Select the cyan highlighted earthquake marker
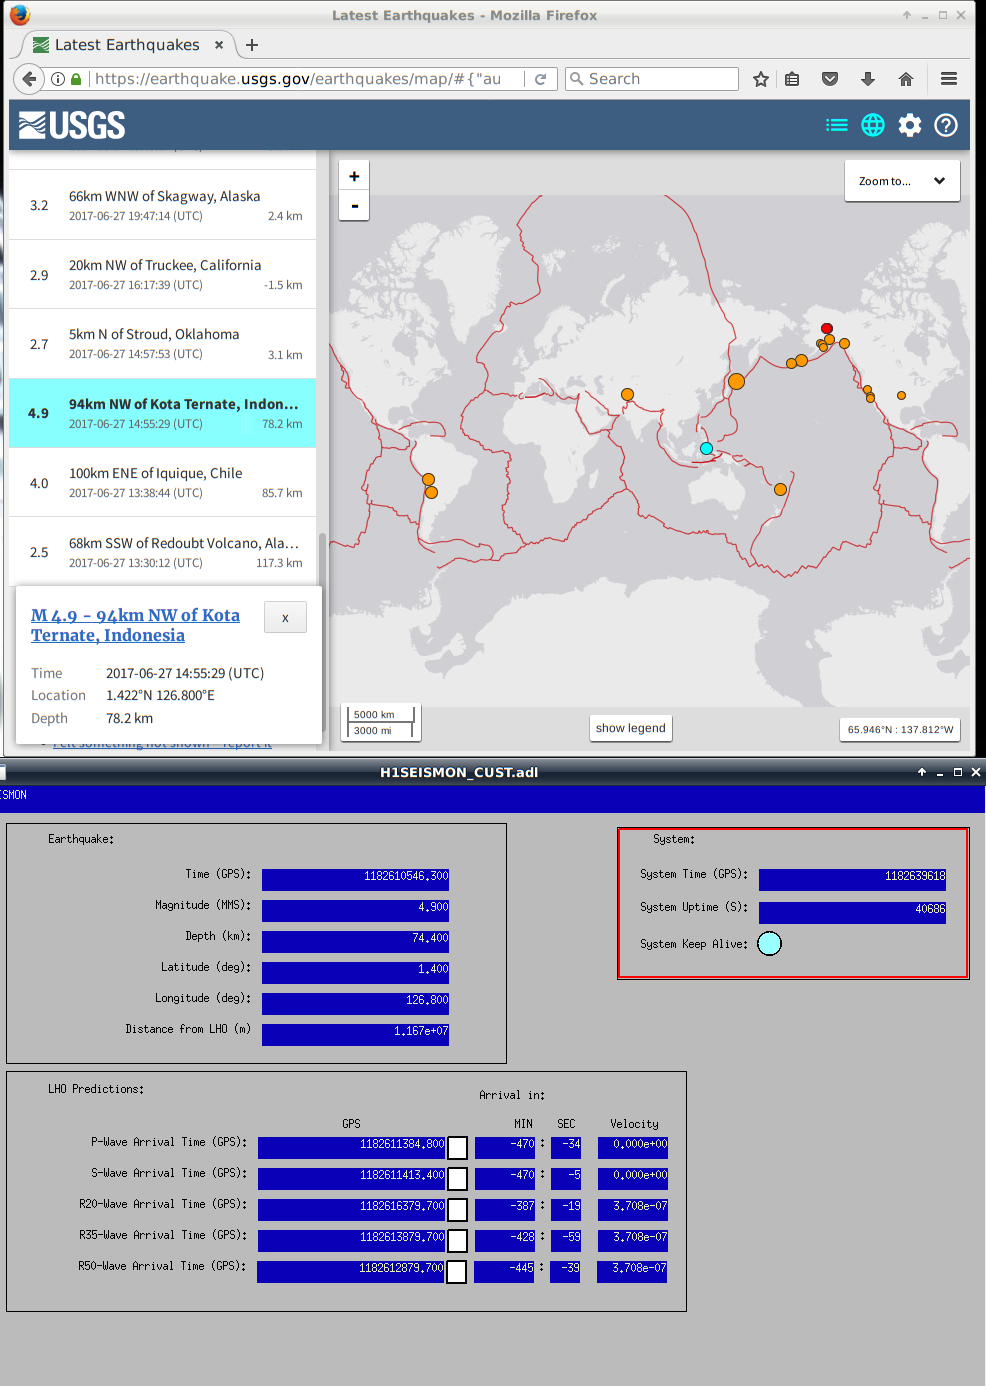 pos(706,449)
